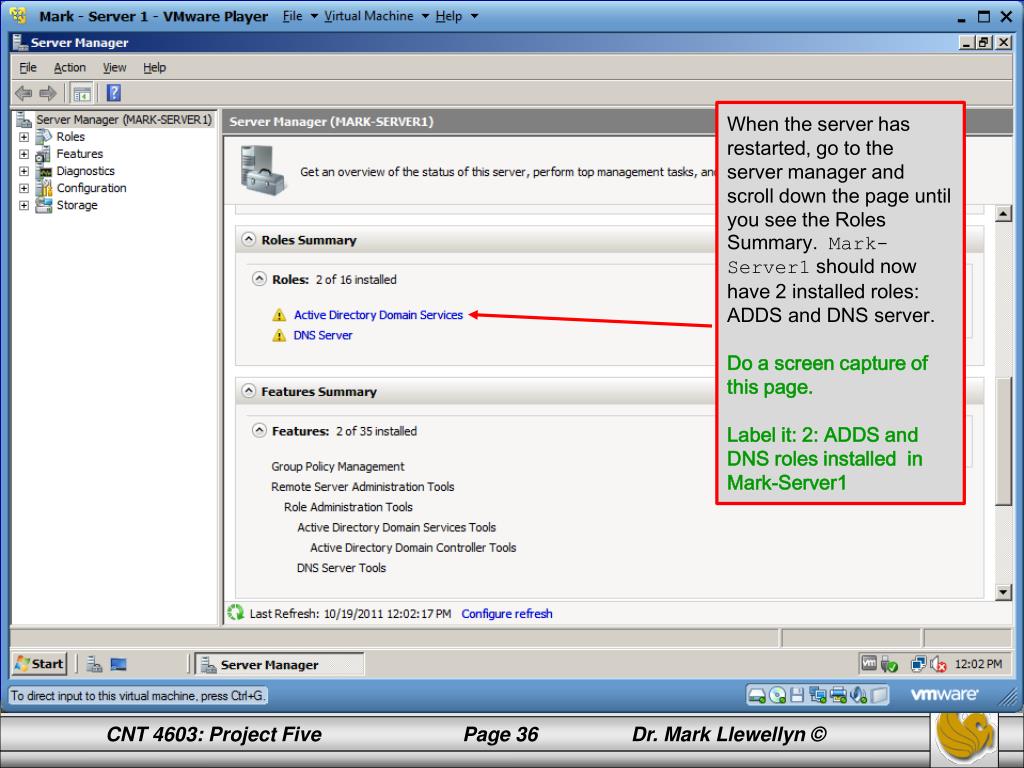Expand the Roles tree node
Image resolution: width=1024 pixels, height=768 pixels.
tap(24, 137)
